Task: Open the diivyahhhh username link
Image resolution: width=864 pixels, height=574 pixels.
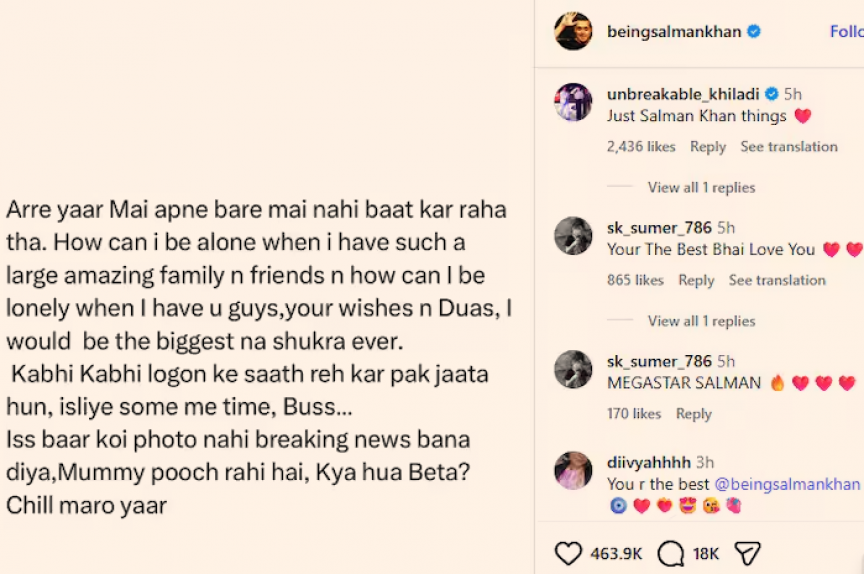Action: (649, 462)
